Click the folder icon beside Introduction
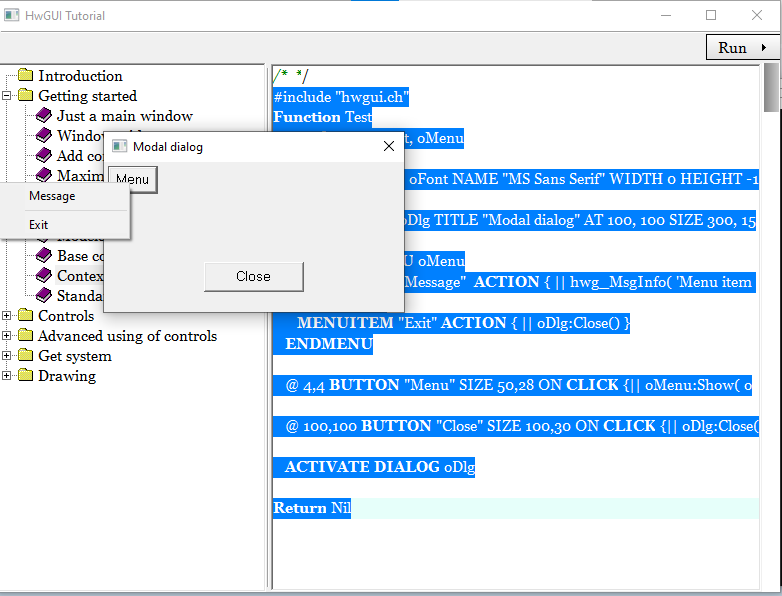782x596 pixels. (25, 76)
